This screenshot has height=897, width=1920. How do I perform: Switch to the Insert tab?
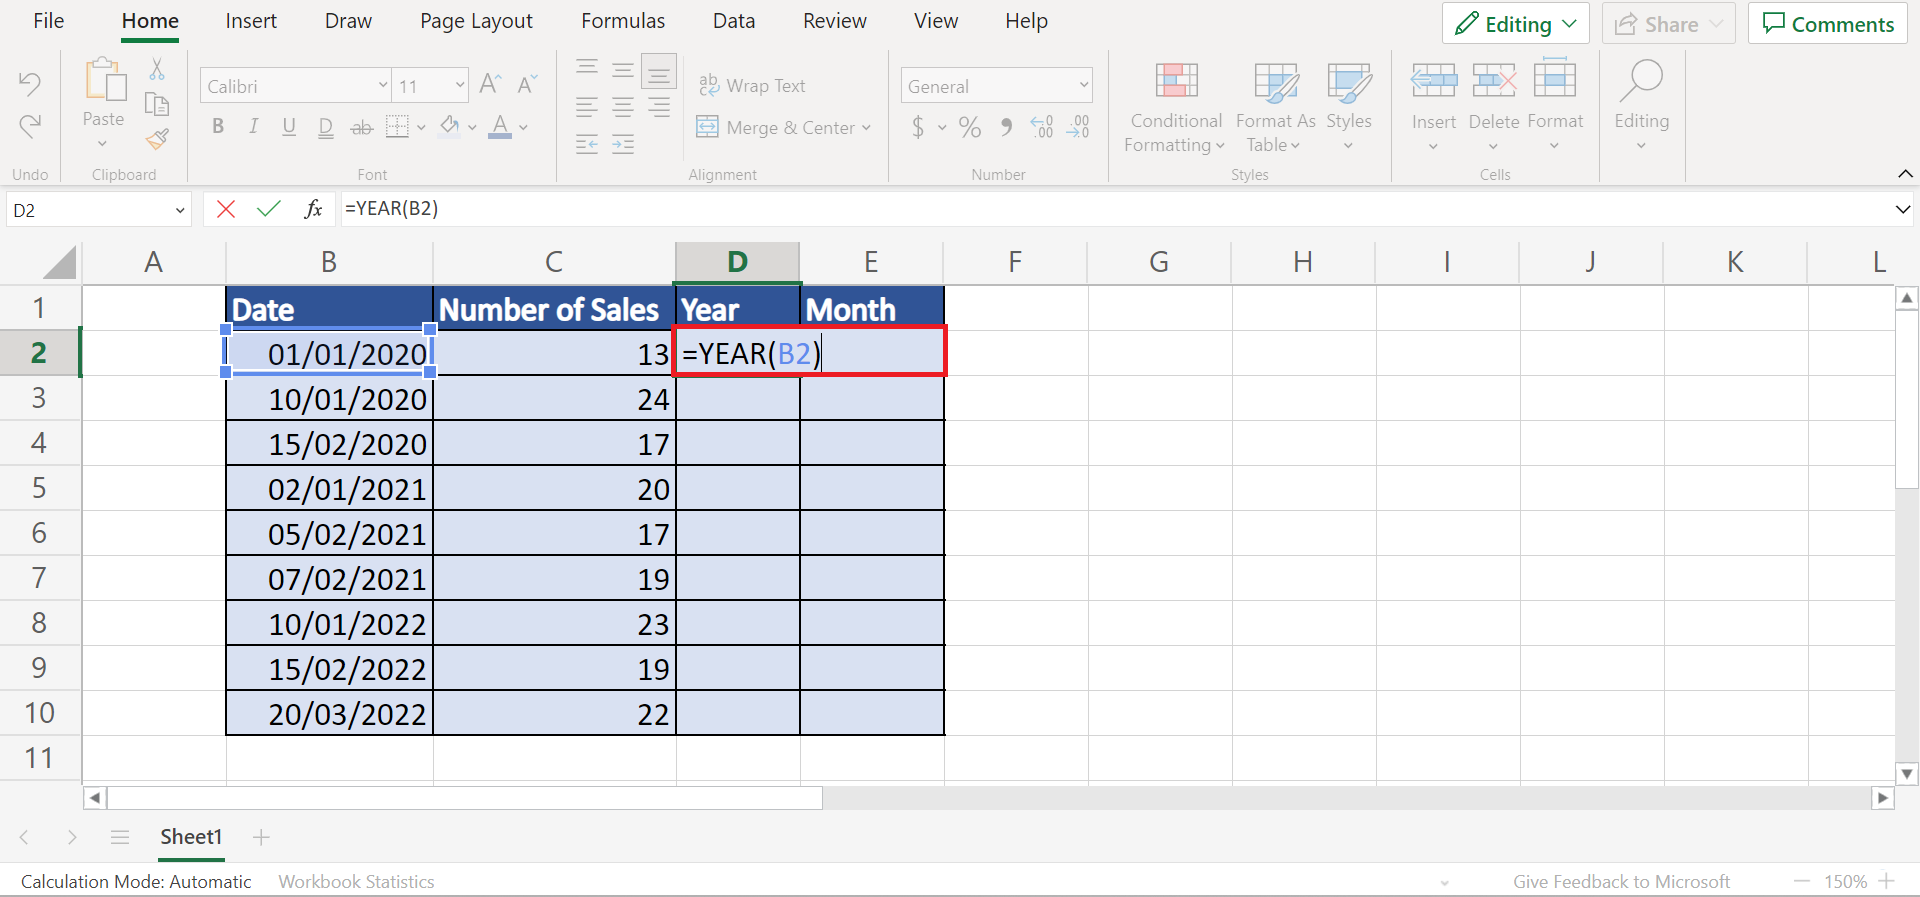(251, 21)
